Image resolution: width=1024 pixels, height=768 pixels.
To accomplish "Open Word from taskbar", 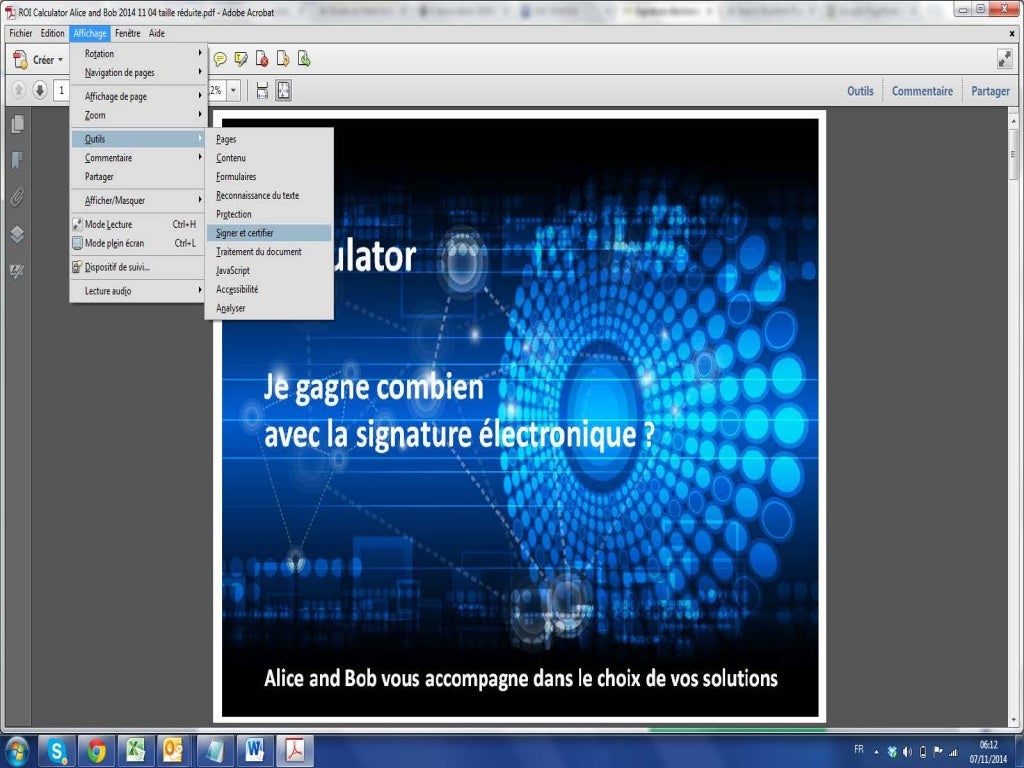I will (253, 751).
